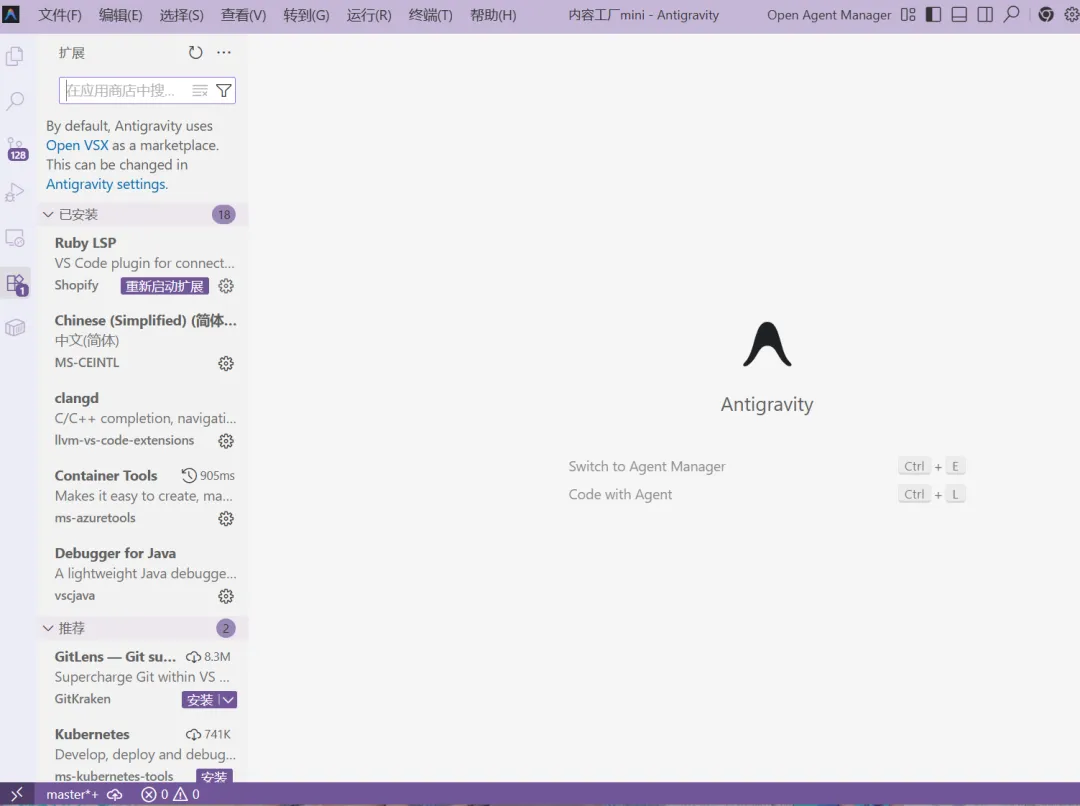Click 重新启动扩展 for Ruby LSP
The height and width of the screenshot is (806, 1080).
(165, 286)
